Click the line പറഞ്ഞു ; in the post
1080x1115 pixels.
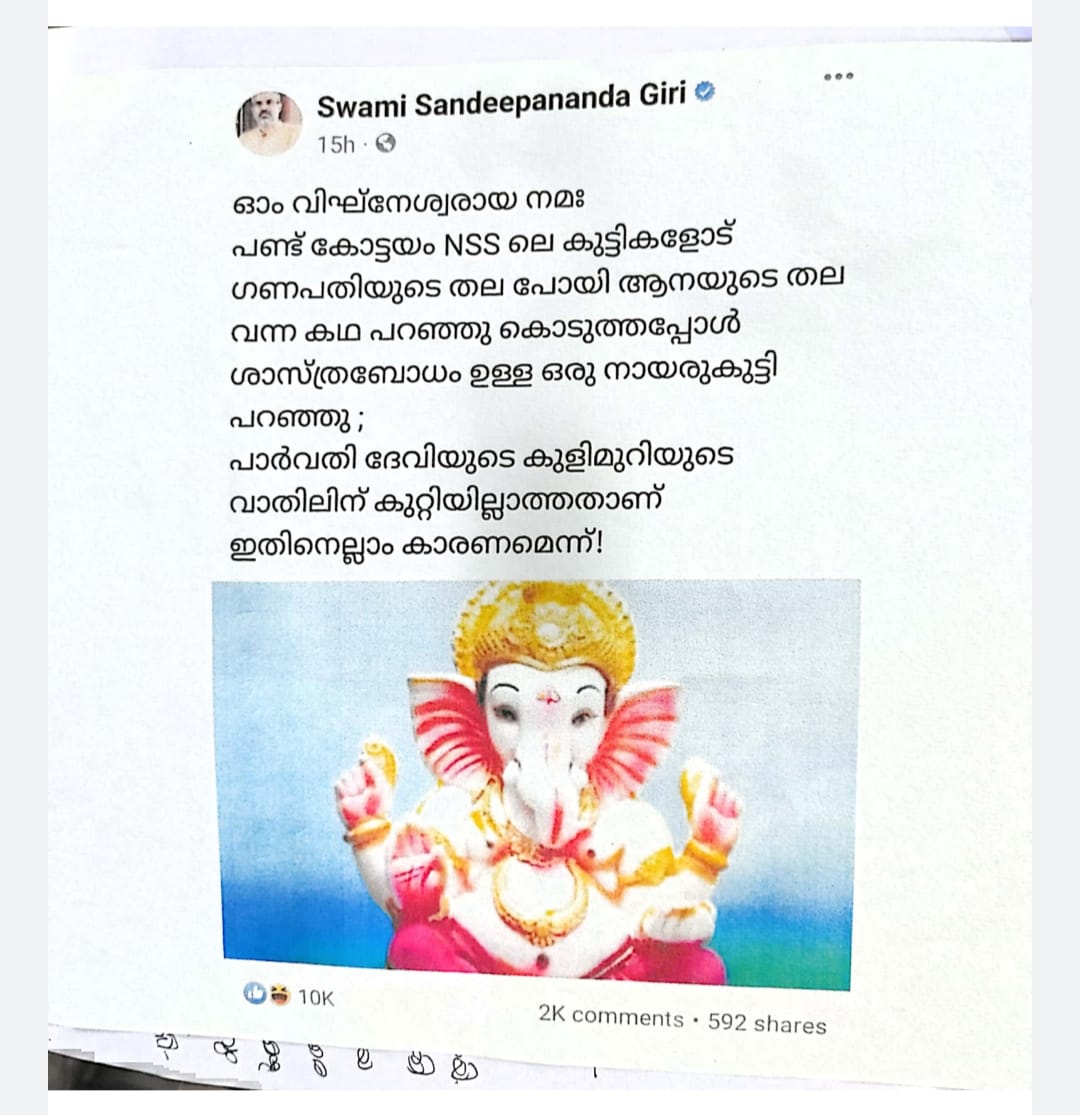coord(296,420)
